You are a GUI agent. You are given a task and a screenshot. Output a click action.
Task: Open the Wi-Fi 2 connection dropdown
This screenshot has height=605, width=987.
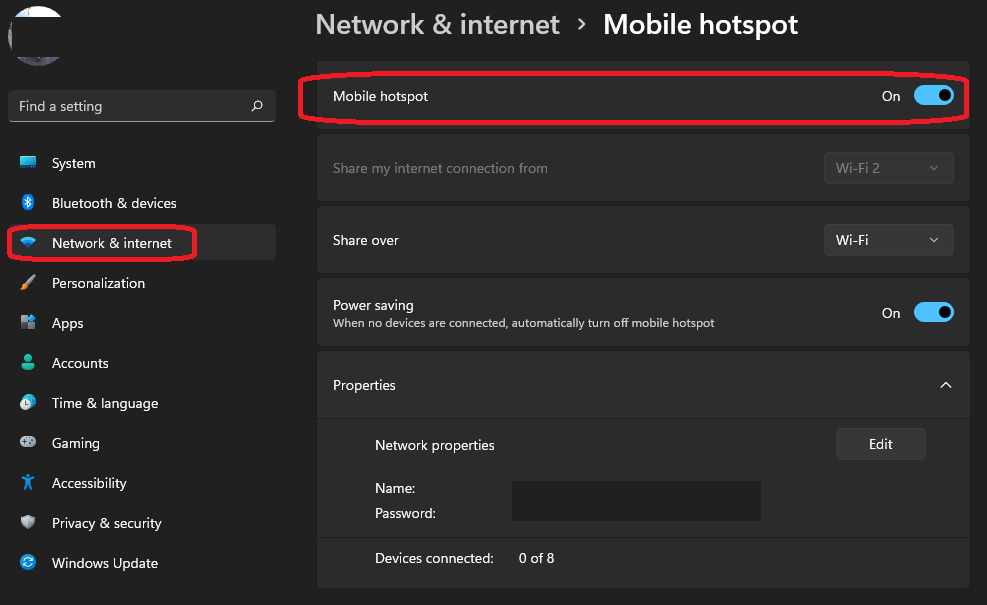click(x=887, y=168)
